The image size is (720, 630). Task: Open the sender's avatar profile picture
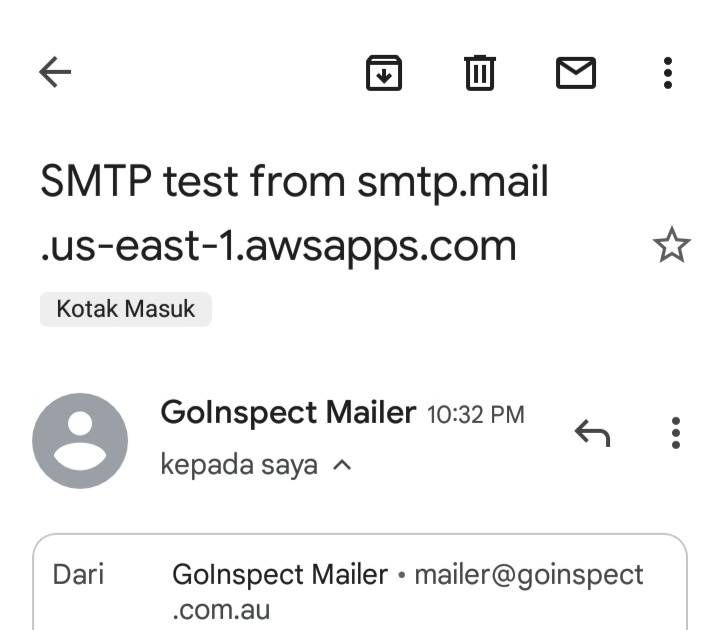click(80, 441)
